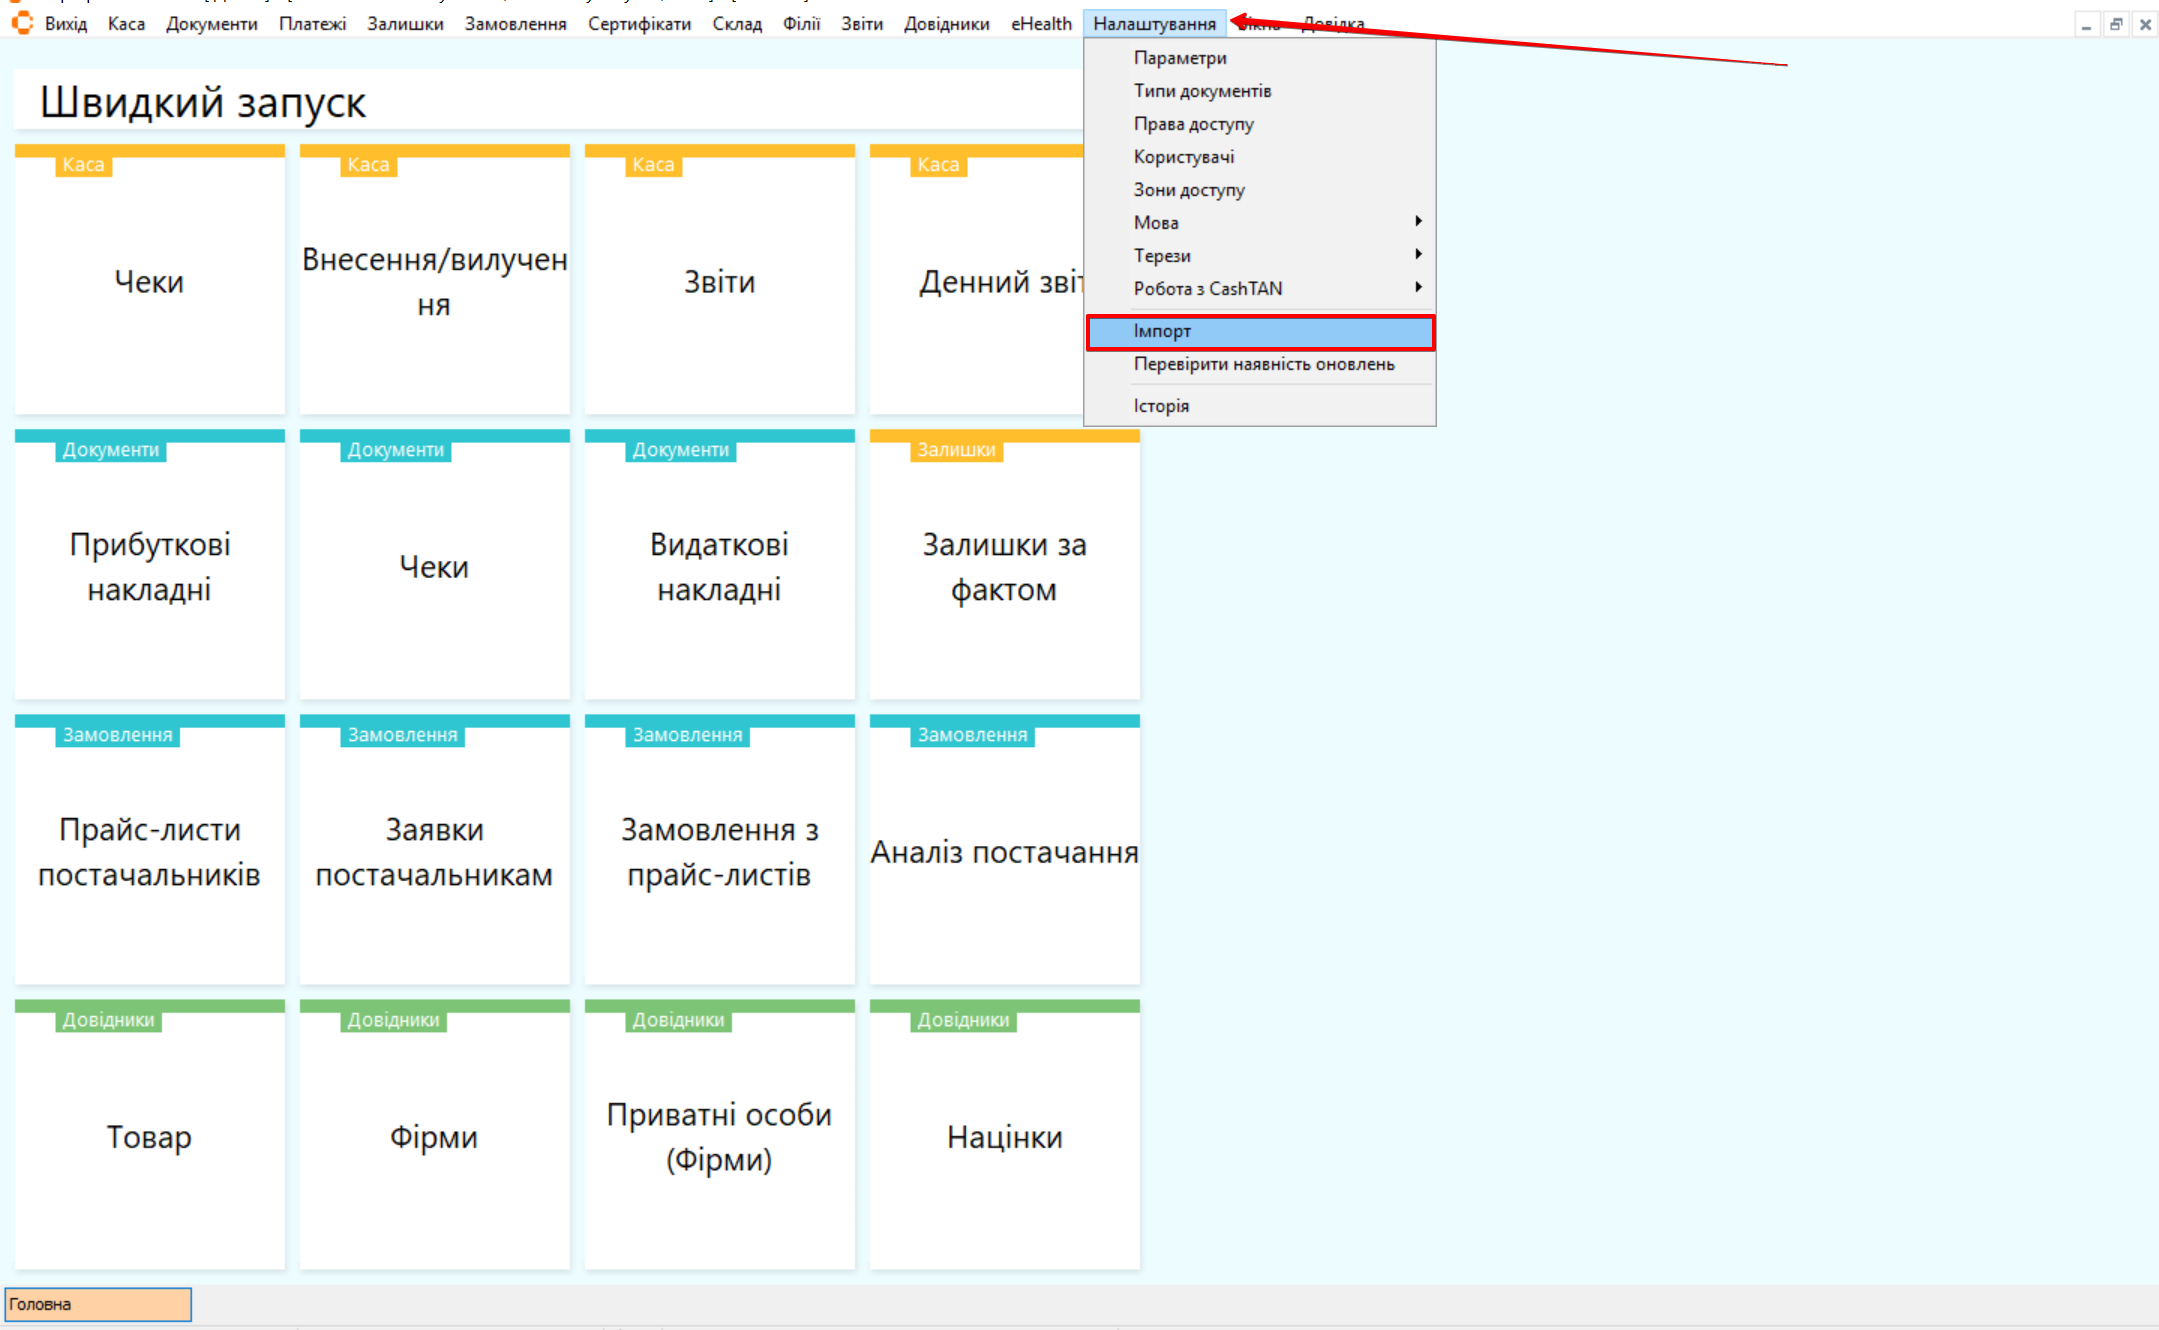Open Внесення/вилучення cash tile

434,281
